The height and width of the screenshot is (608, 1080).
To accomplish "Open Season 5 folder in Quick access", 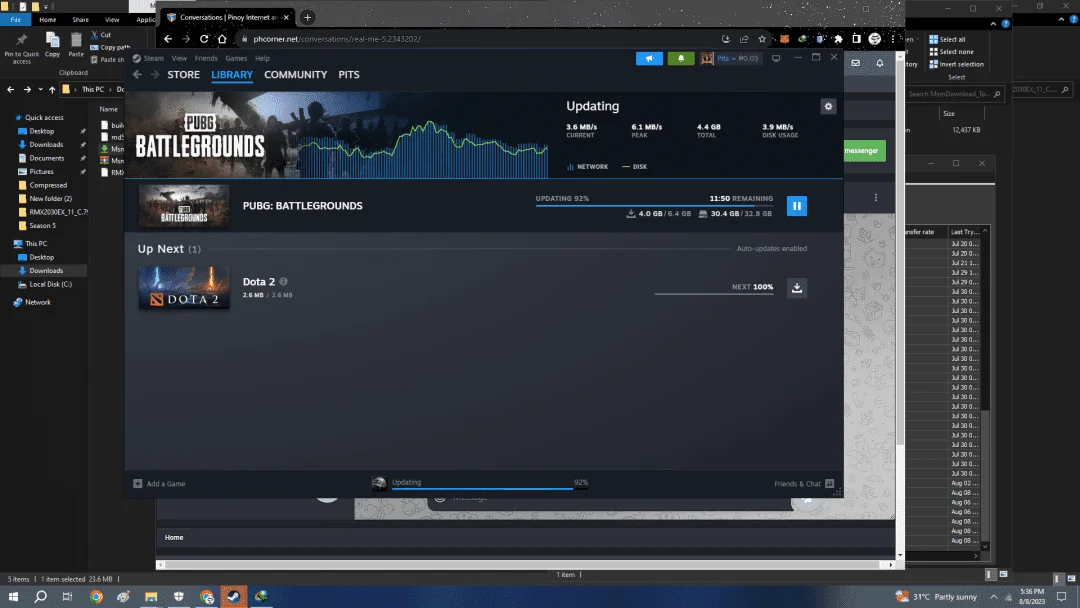I will (42, 226).
